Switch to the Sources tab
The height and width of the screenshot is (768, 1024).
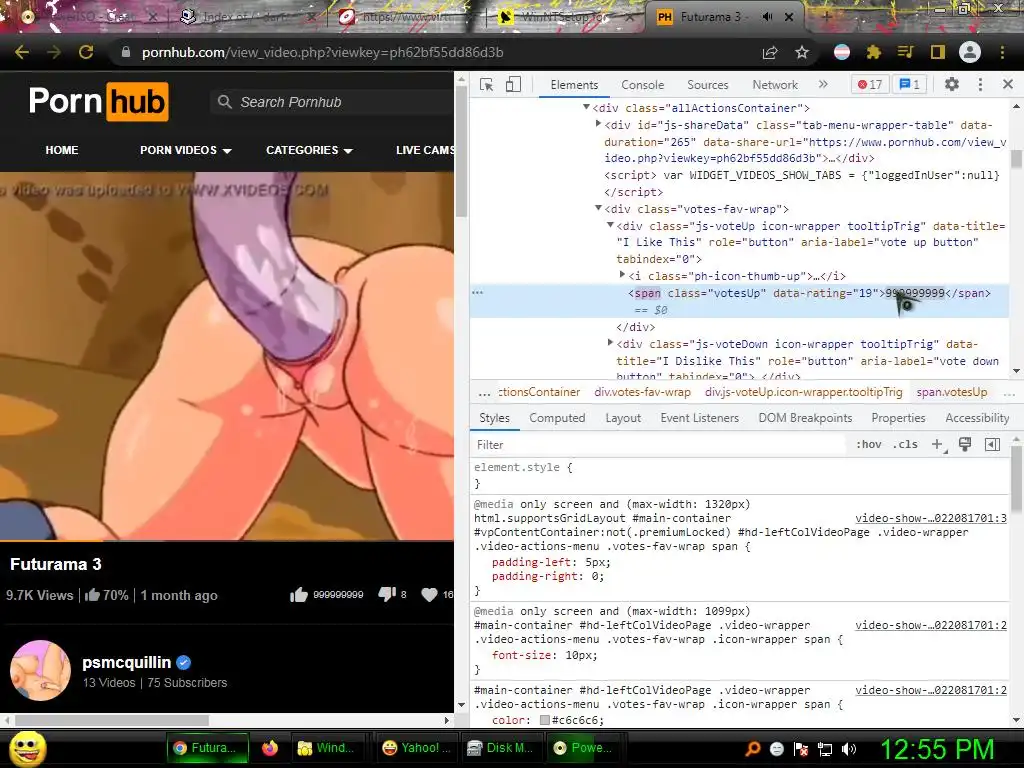click(707, 85)
